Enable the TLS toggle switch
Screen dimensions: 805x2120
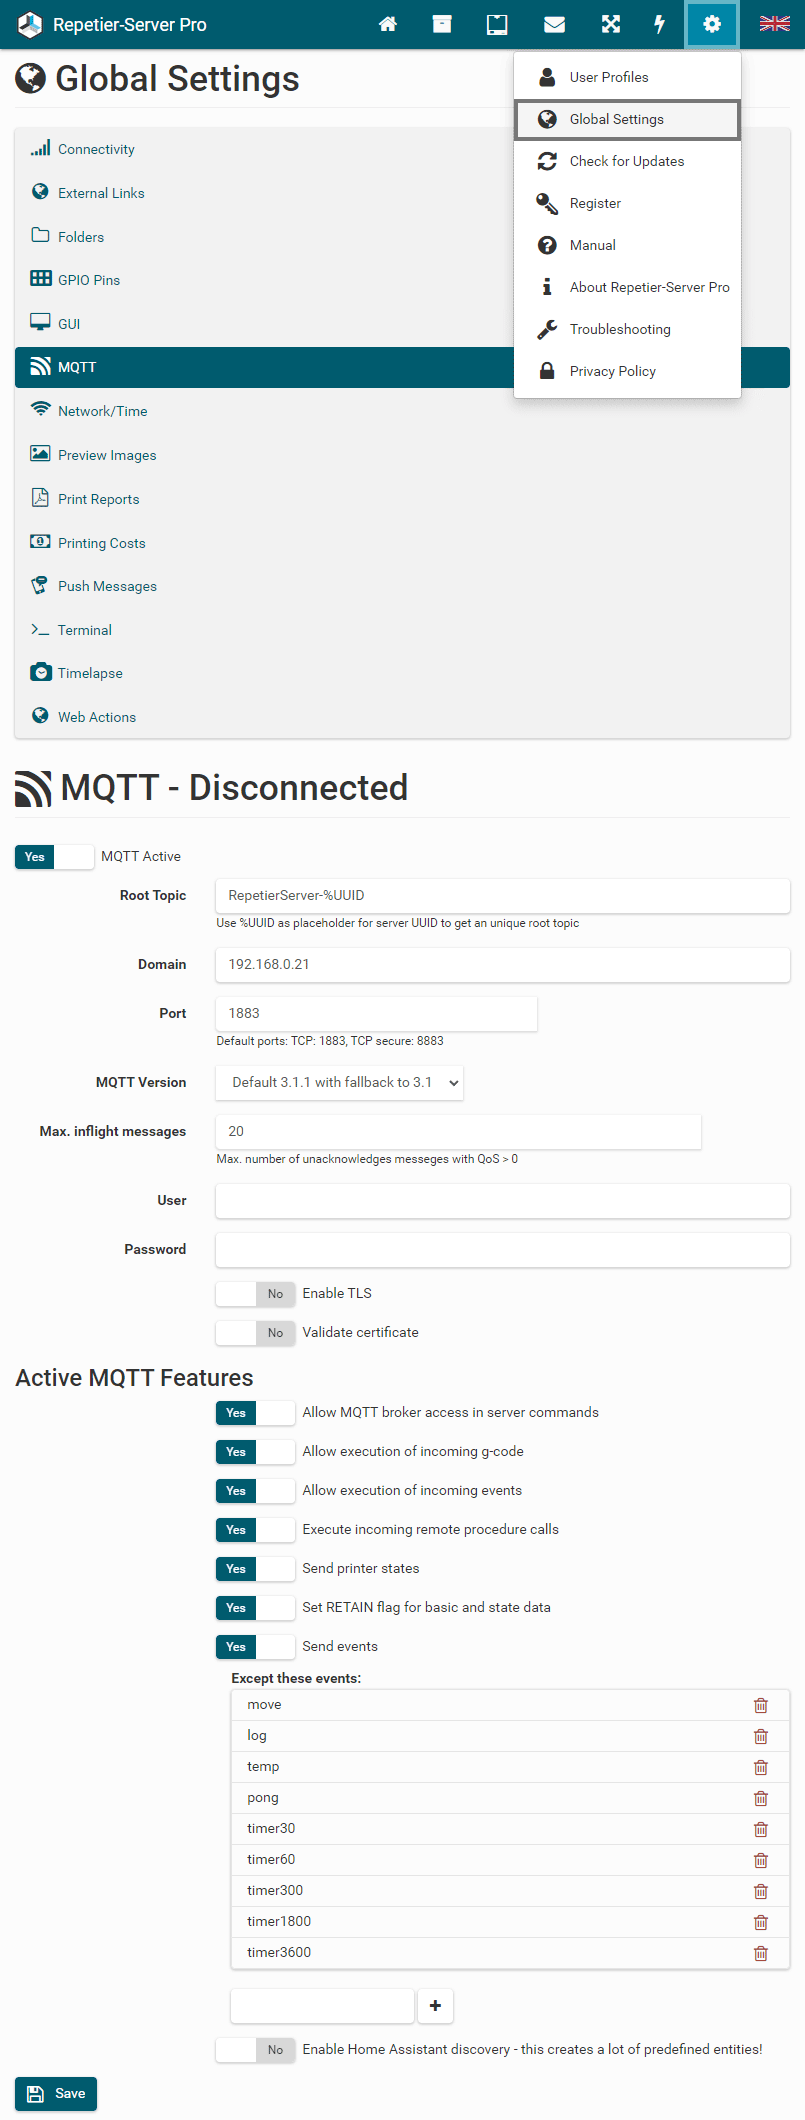coord(255,1294)
